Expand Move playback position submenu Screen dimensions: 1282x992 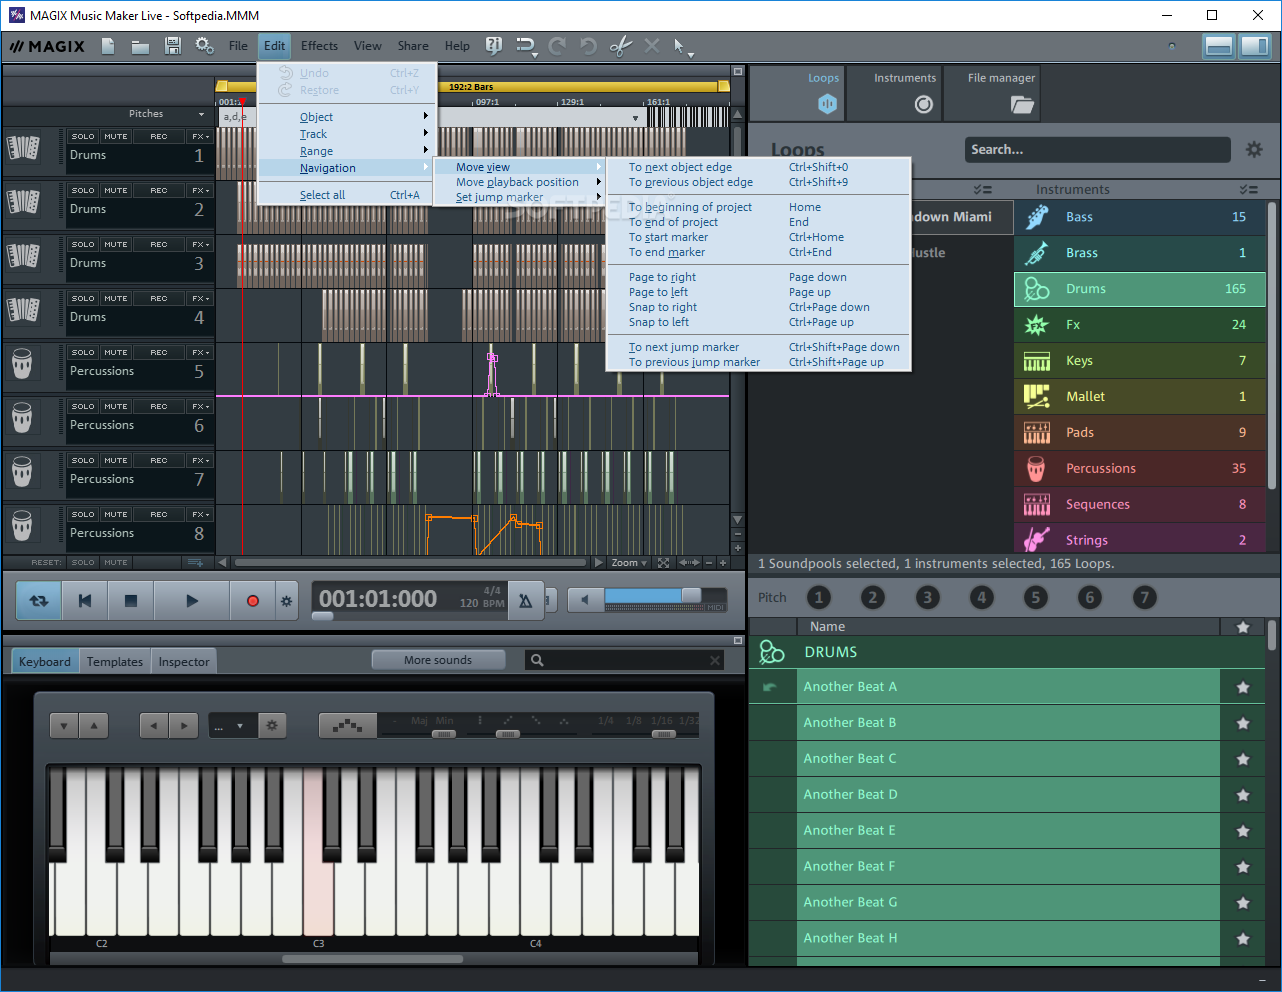(520, 182)
